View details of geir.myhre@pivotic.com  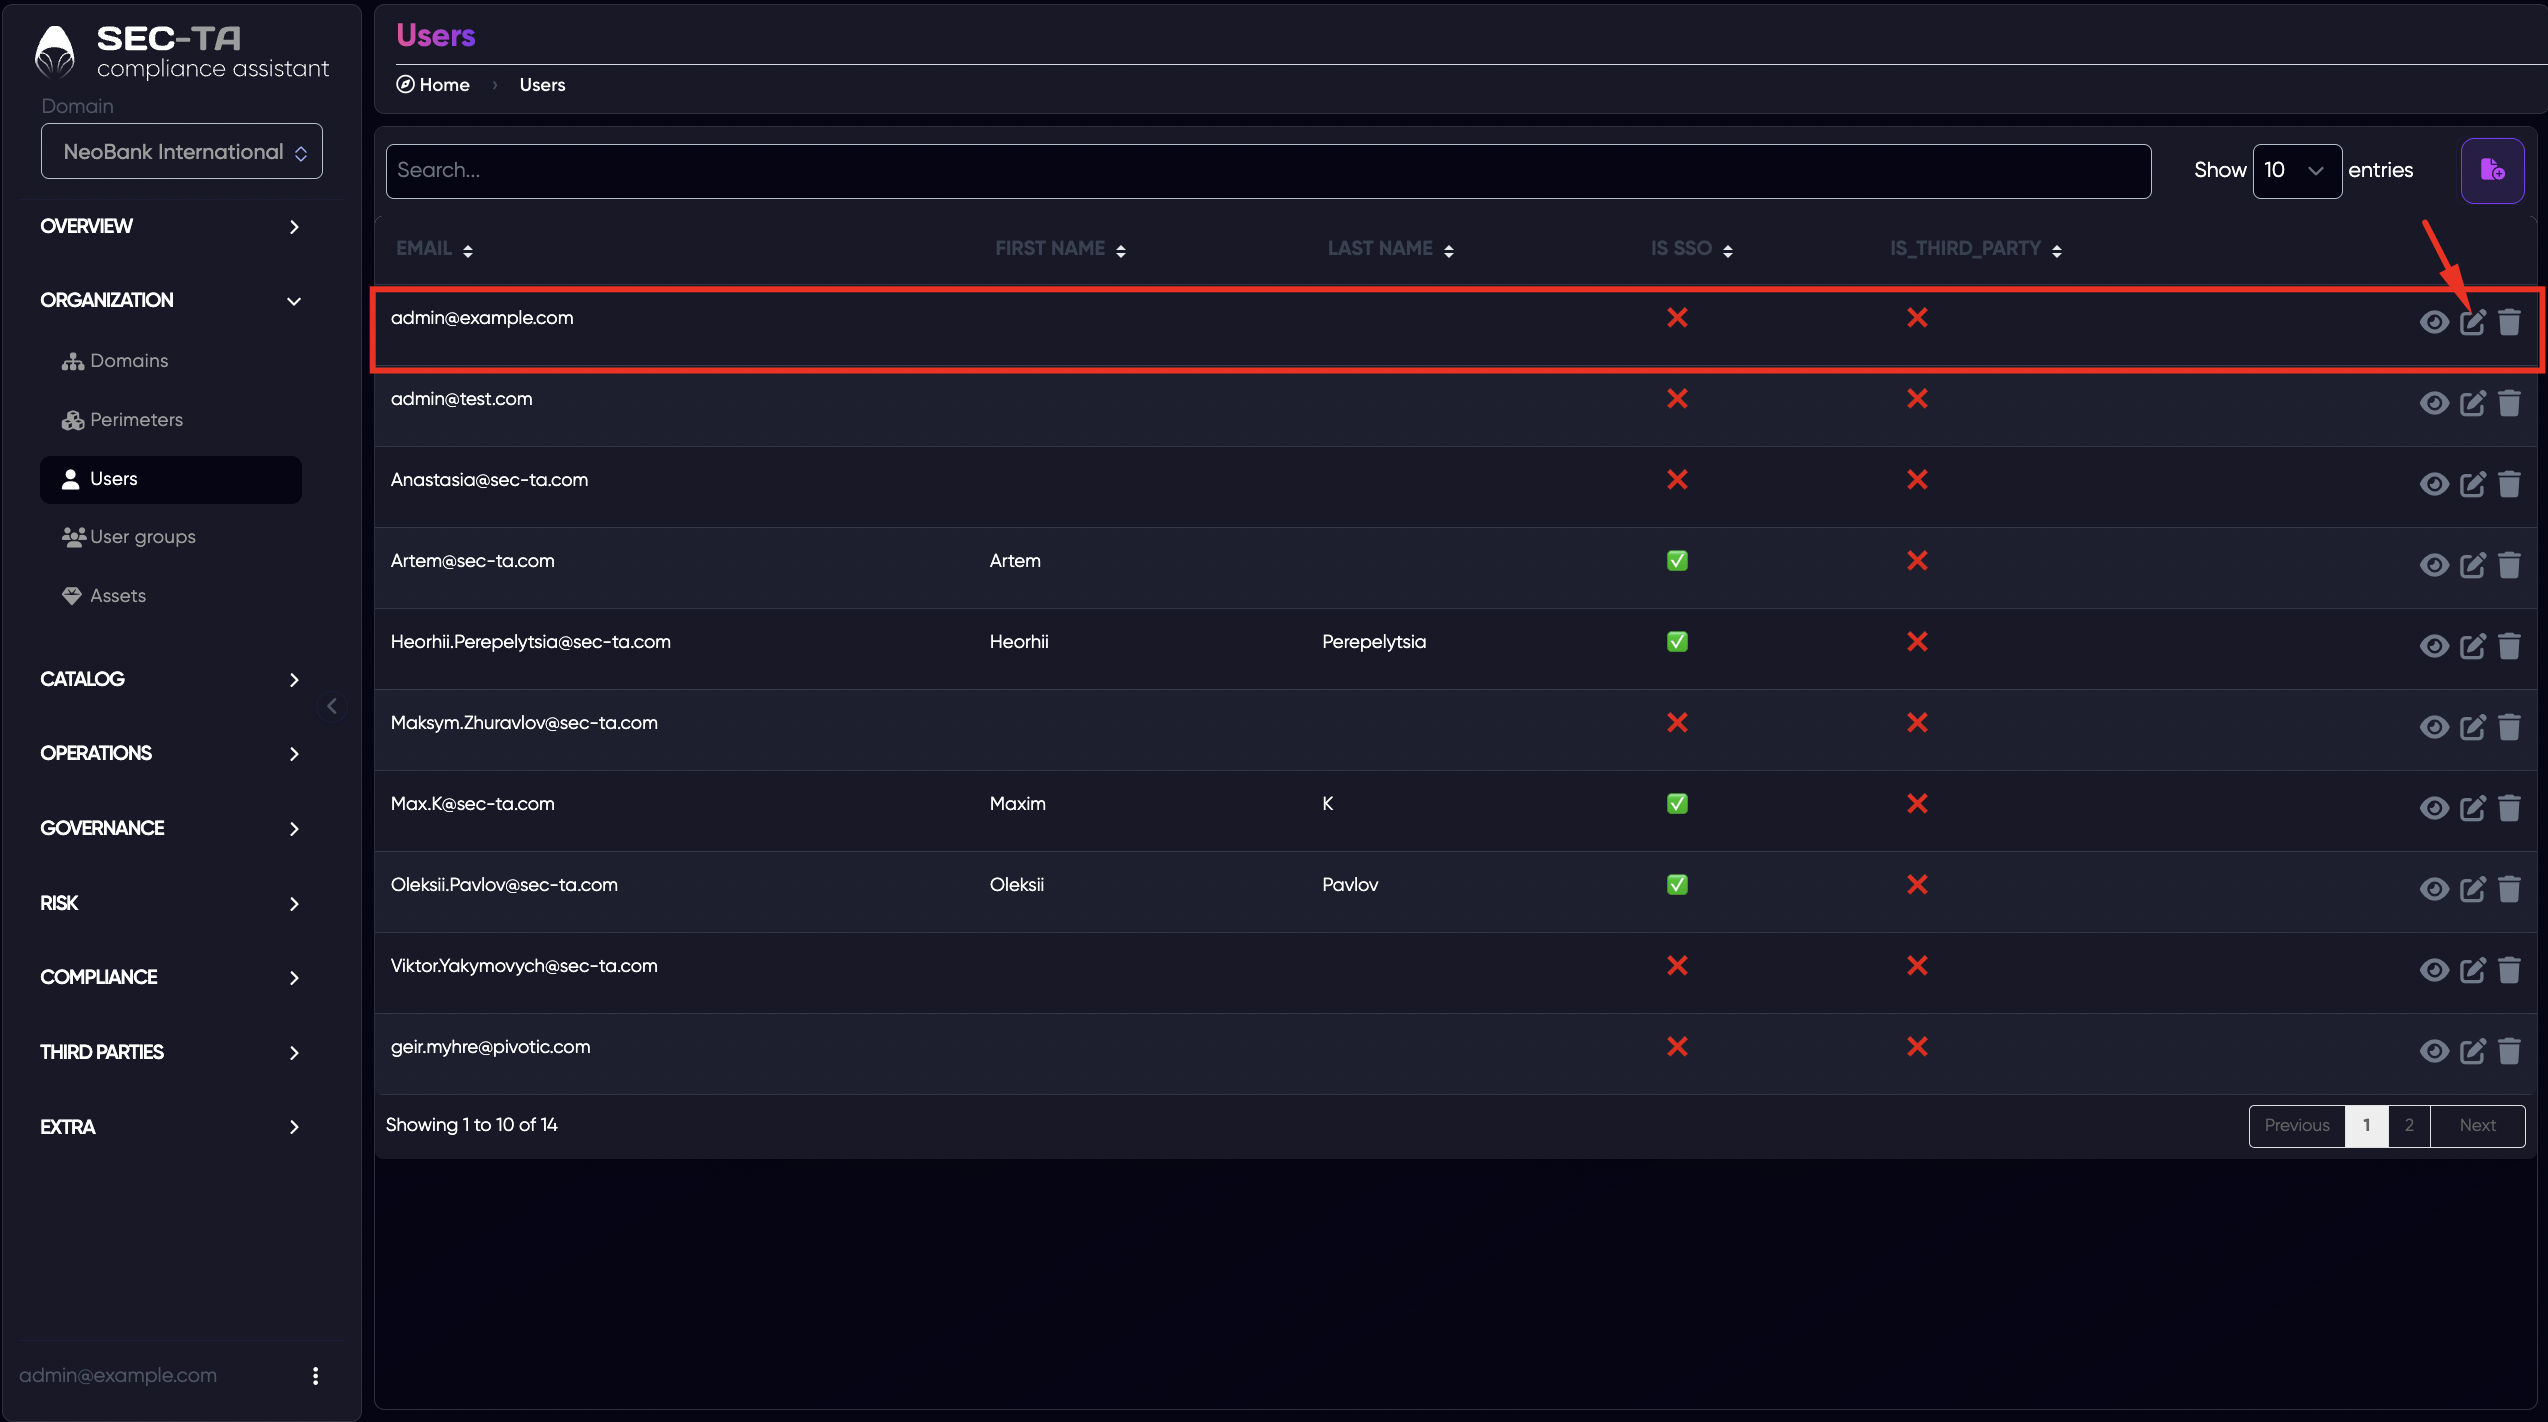[x=2434, y=1051]
